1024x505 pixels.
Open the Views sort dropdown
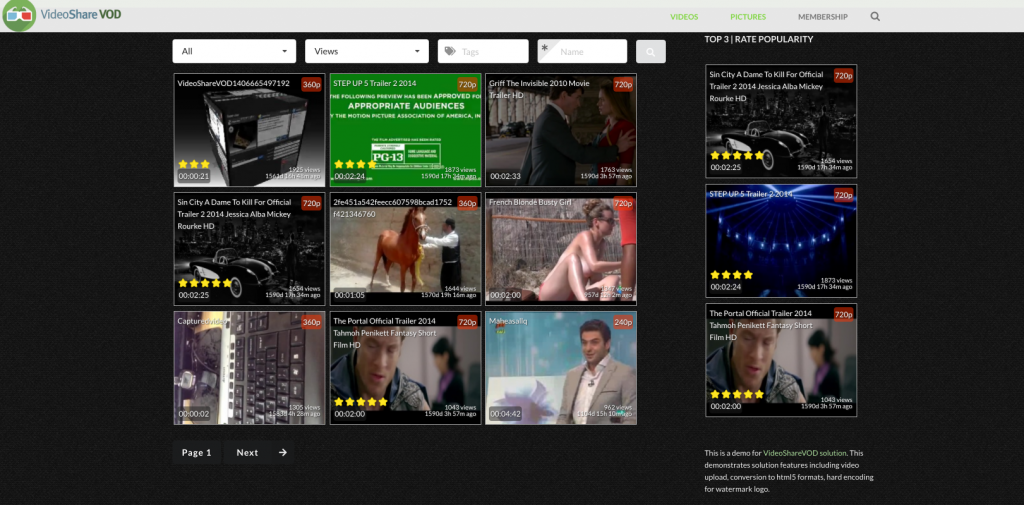tap(366, 52)
